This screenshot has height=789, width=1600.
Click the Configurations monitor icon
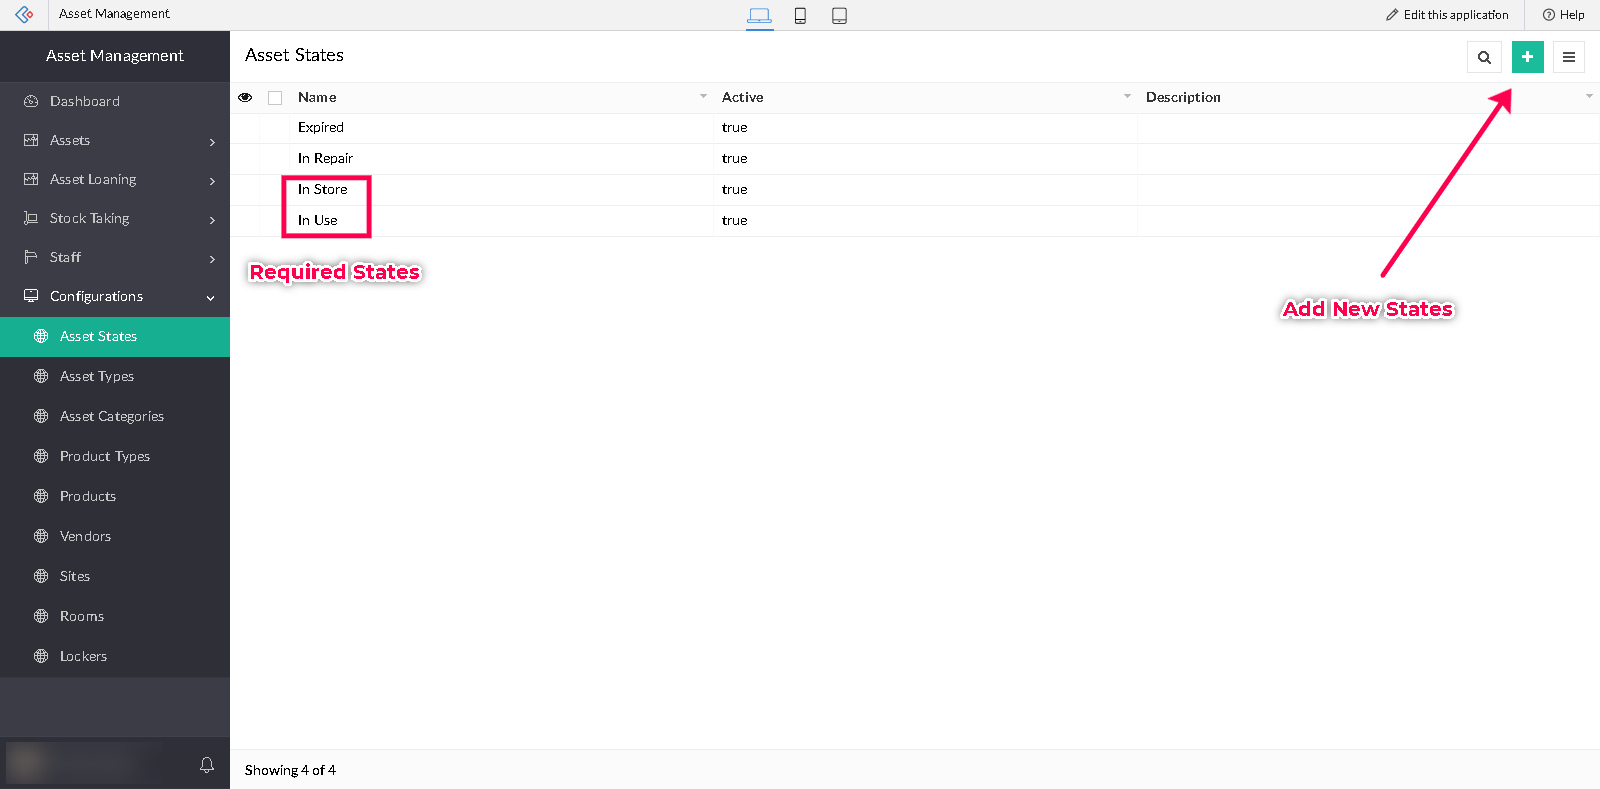point(31,296)
